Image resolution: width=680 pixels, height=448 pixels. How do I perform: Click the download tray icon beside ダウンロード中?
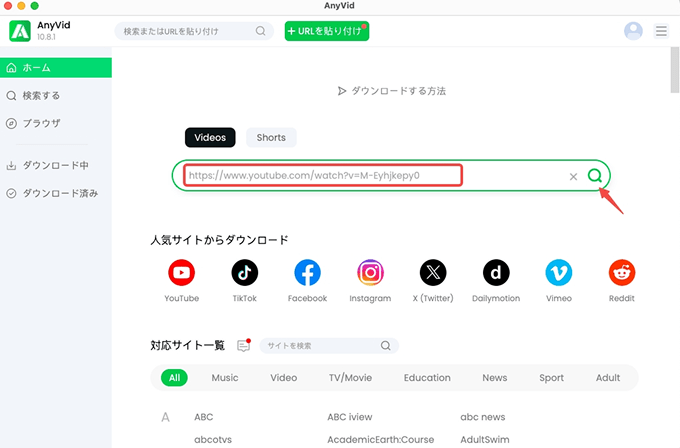pos(11,165)
